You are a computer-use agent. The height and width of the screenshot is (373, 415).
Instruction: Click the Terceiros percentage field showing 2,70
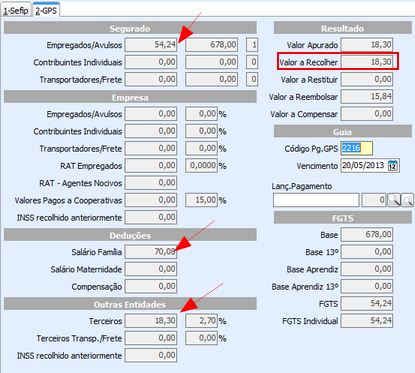[x=202, y=321]
